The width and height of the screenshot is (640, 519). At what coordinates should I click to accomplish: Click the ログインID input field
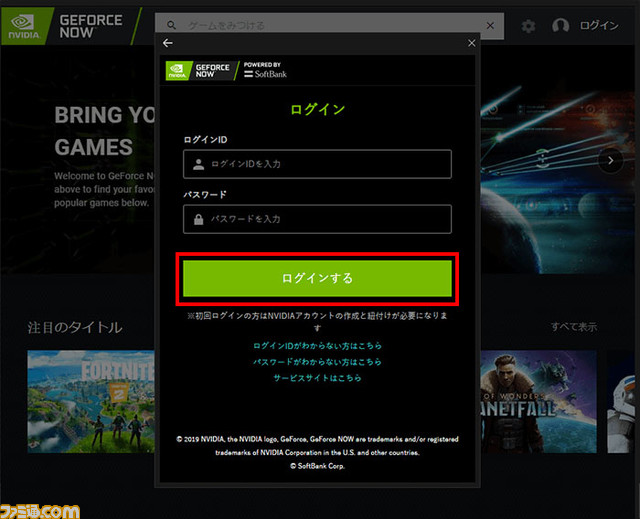317,164
